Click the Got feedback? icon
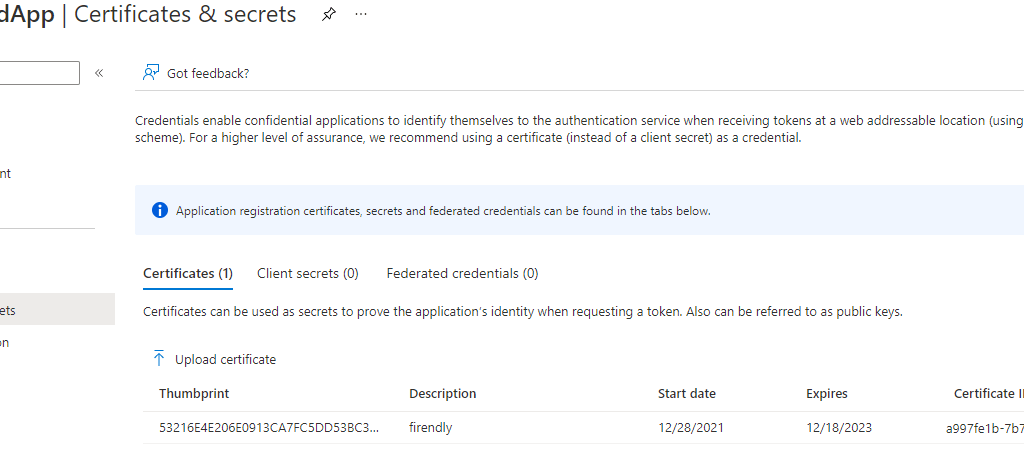The width and height of the screenshot is (1024, 452). coord(151,73)
